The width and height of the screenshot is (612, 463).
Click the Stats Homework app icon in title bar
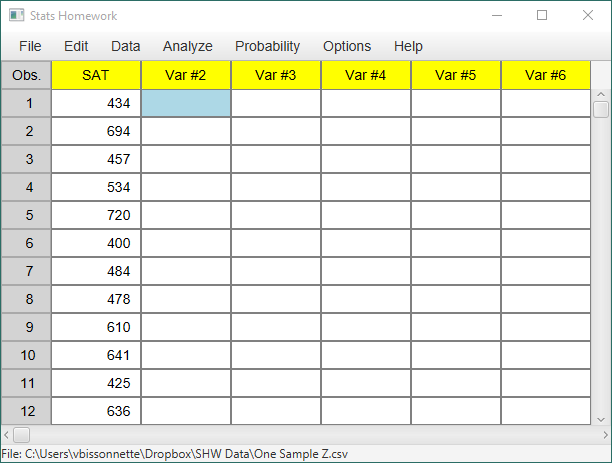(x=16, y=16)
